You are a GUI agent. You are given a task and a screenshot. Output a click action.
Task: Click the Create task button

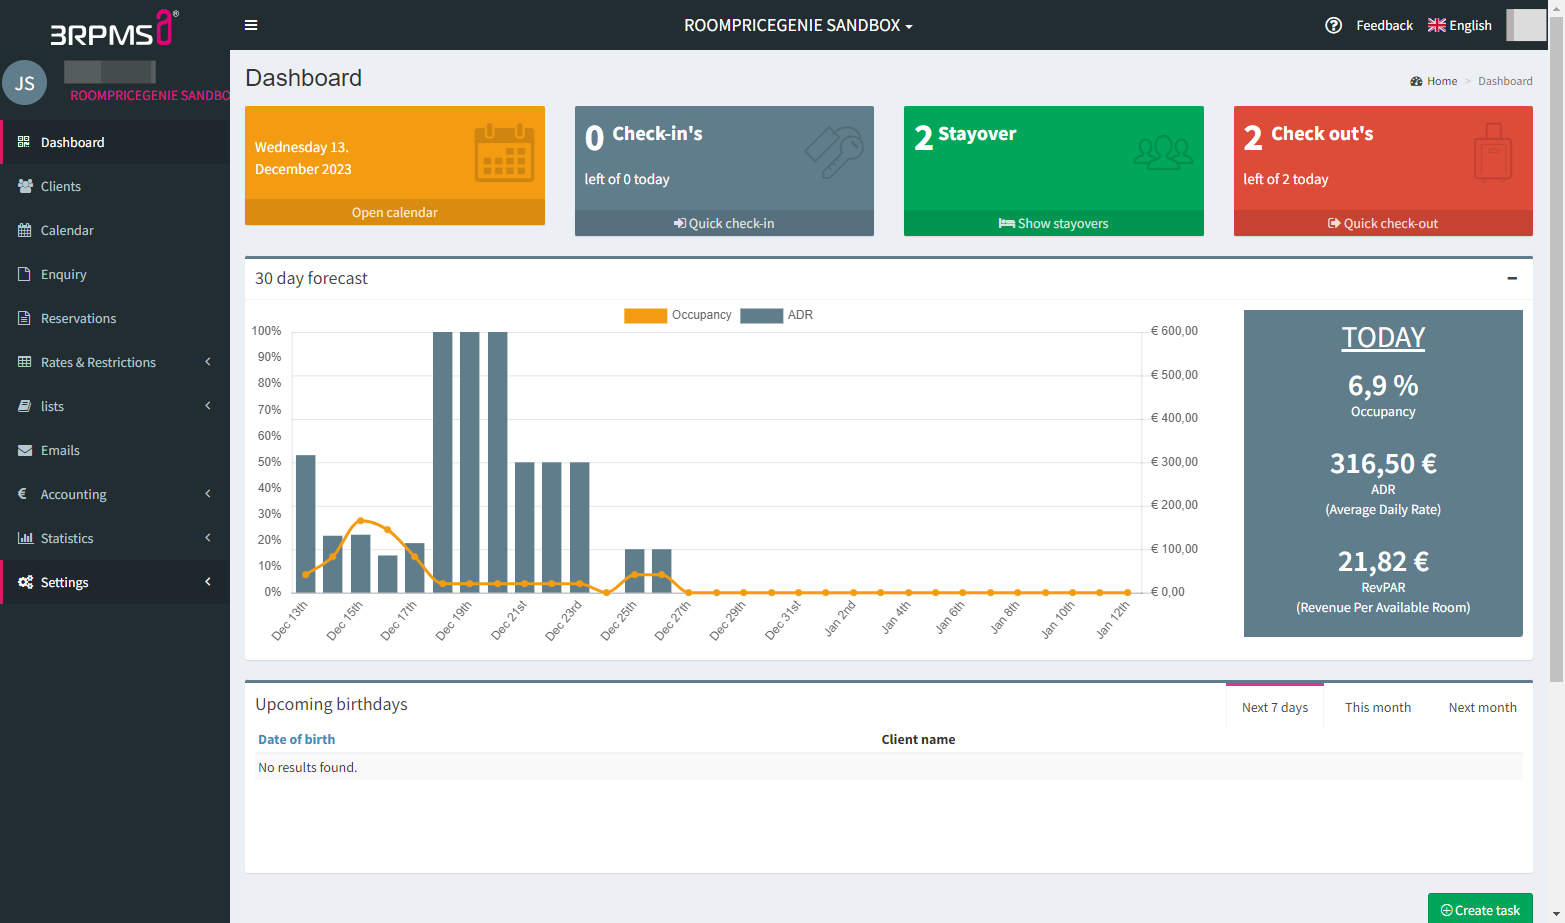(1480, 909)
